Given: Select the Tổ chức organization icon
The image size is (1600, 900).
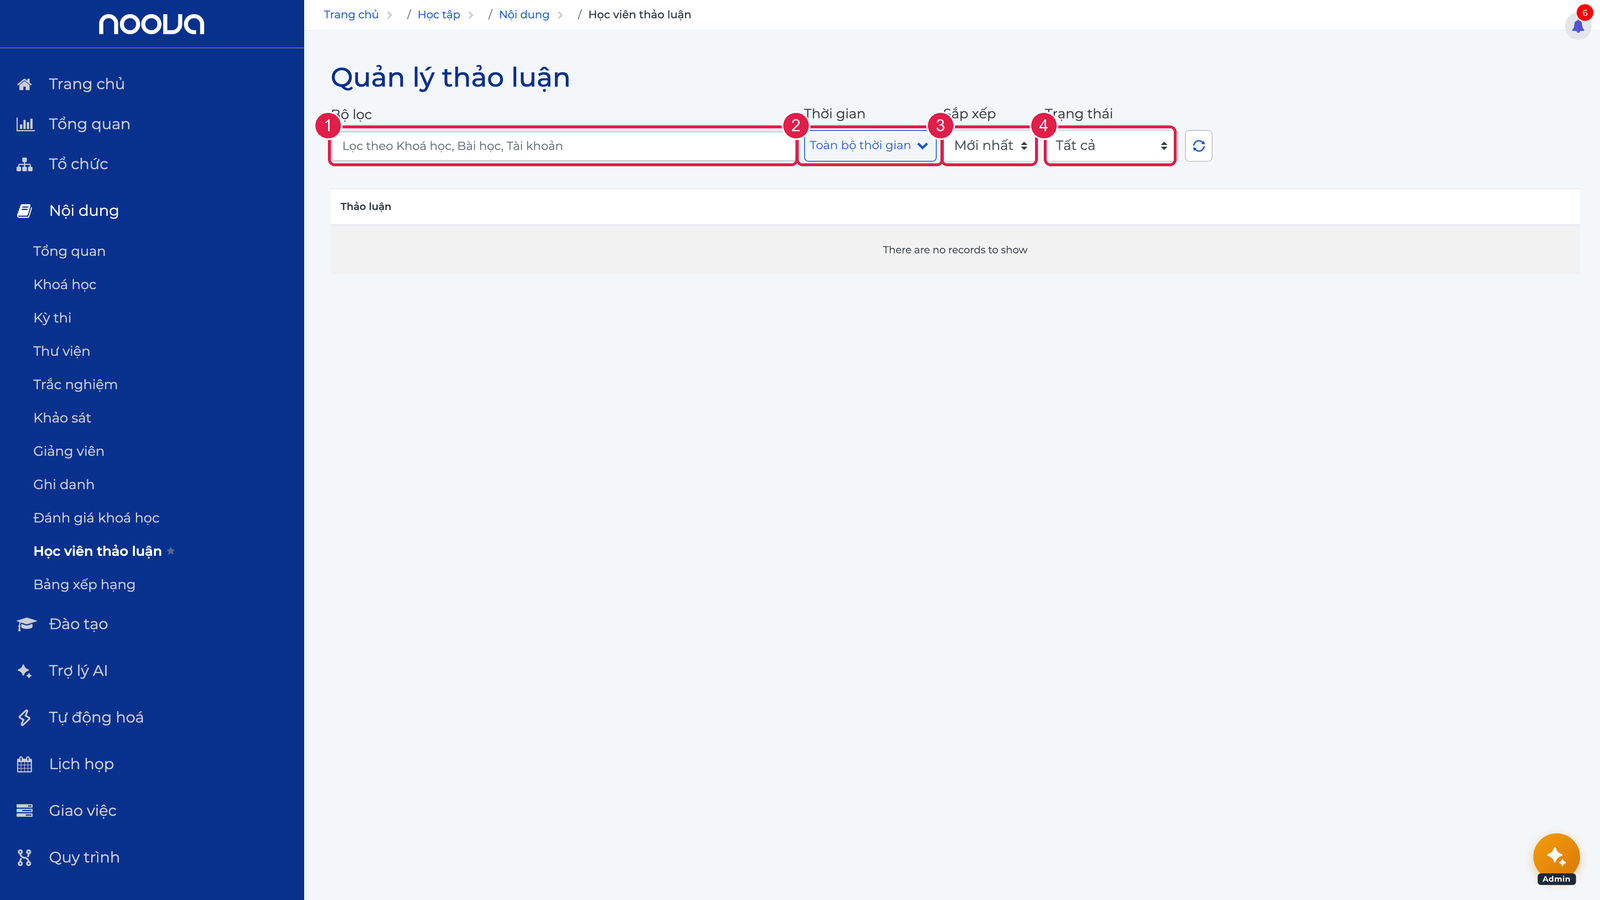Looking at the screenshot, I should click(x=25, y=164).
